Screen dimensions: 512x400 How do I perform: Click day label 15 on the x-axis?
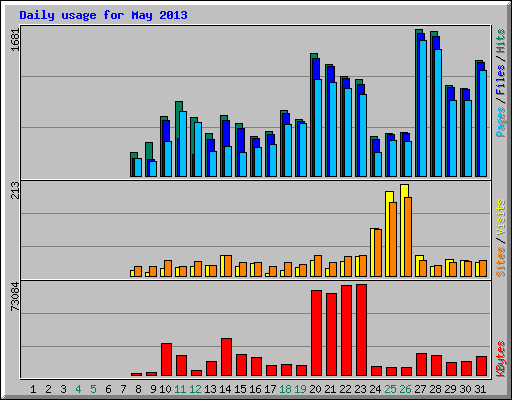click(x=240, y=389)
